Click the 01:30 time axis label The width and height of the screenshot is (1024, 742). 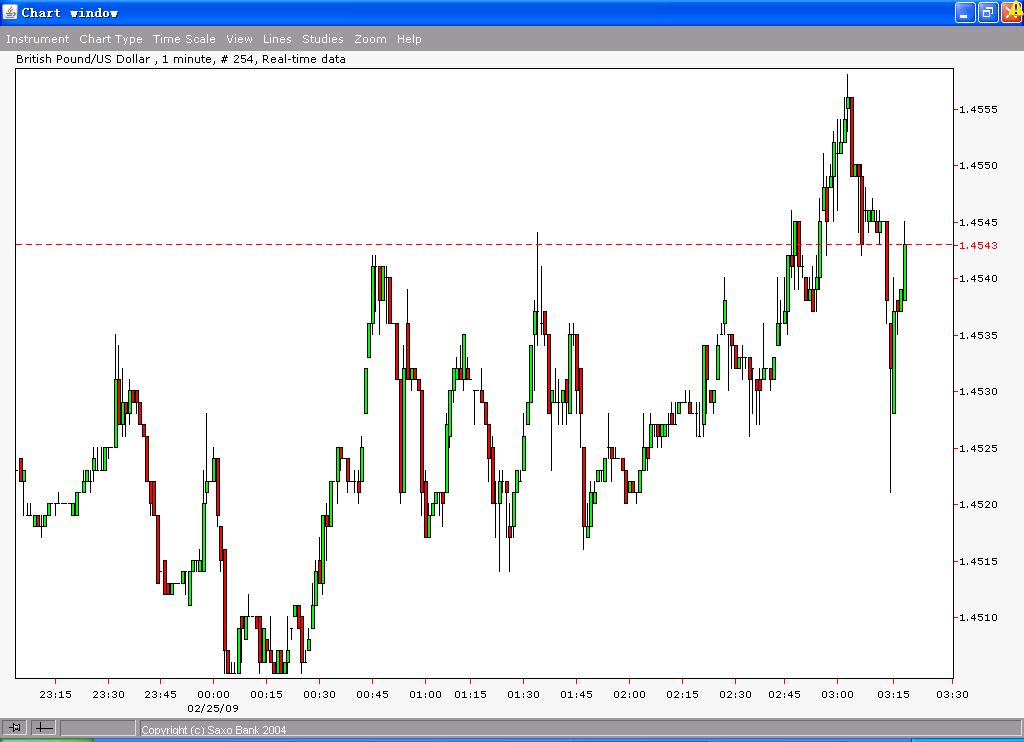[523, 694]
